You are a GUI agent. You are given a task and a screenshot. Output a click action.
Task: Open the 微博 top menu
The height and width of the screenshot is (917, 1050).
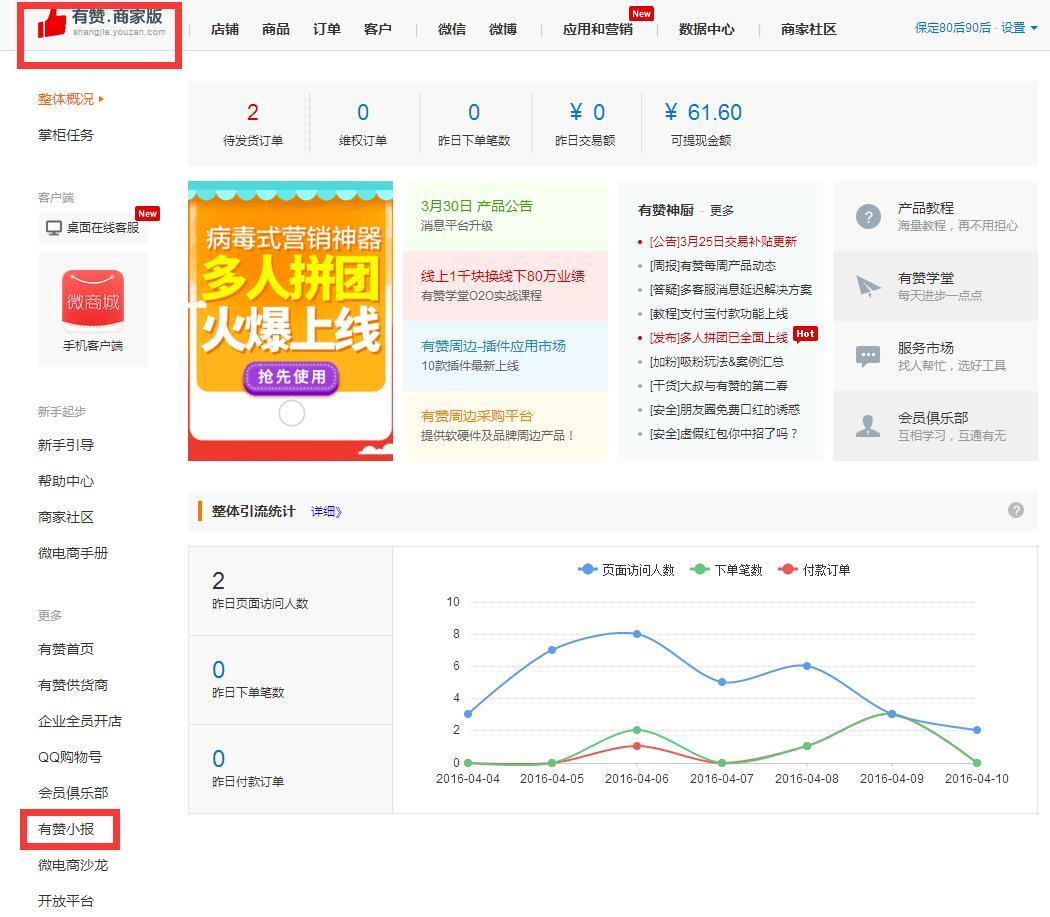[503, 29]
